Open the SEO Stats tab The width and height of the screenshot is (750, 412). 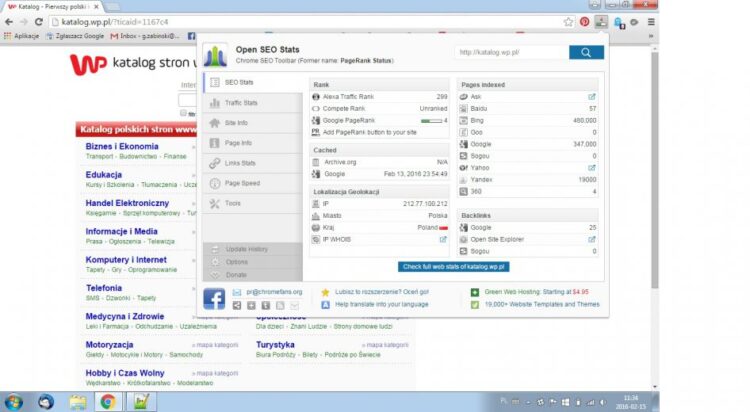253,82
